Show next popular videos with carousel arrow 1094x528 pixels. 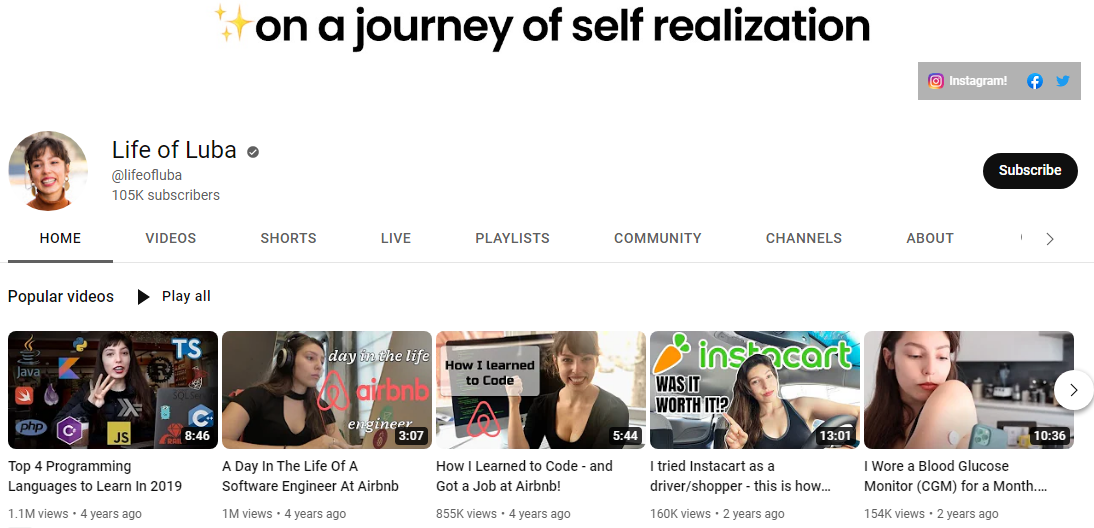tap(1074, 390)
